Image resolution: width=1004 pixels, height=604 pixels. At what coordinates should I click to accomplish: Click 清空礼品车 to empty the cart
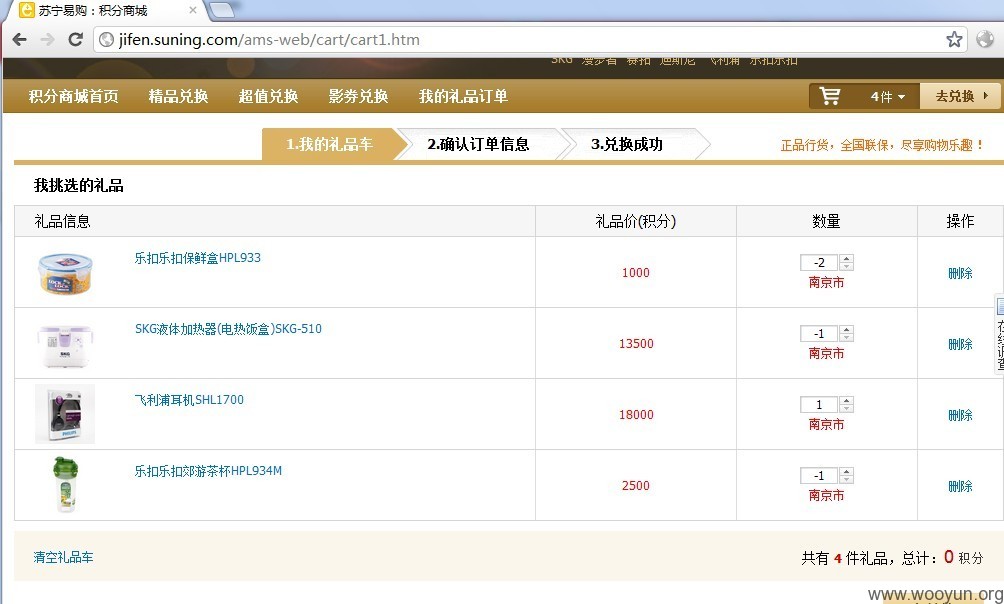[63, 557]
